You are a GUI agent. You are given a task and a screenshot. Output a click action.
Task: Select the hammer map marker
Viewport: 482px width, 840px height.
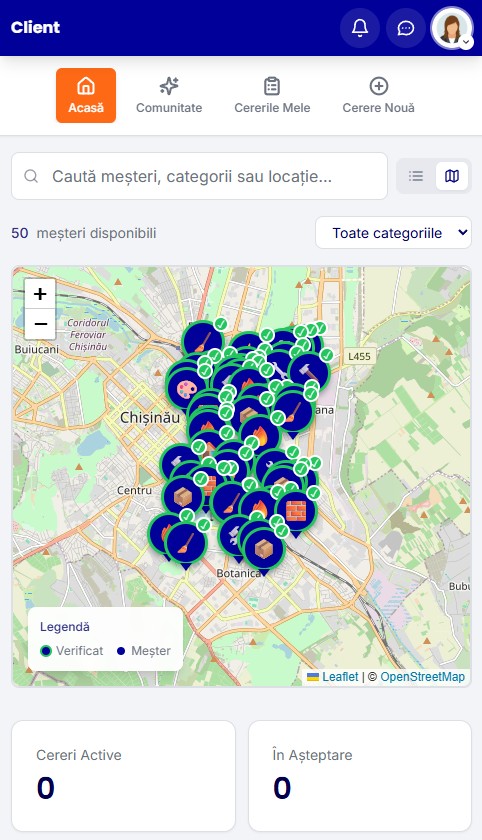click(x=308, y=371)
